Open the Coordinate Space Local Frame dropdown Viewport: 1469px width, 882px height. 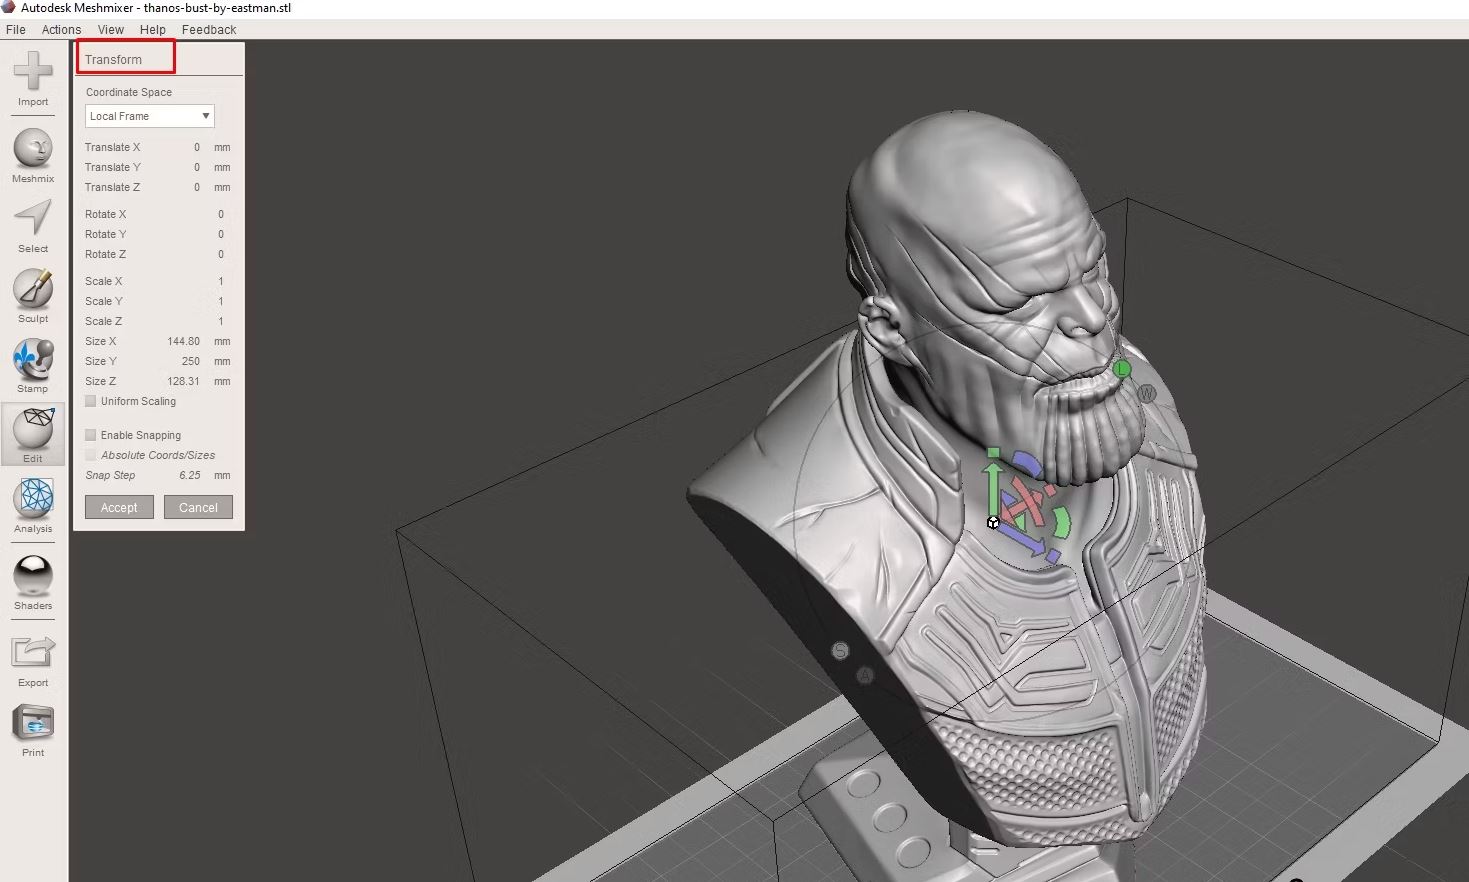tap(149, 116)
